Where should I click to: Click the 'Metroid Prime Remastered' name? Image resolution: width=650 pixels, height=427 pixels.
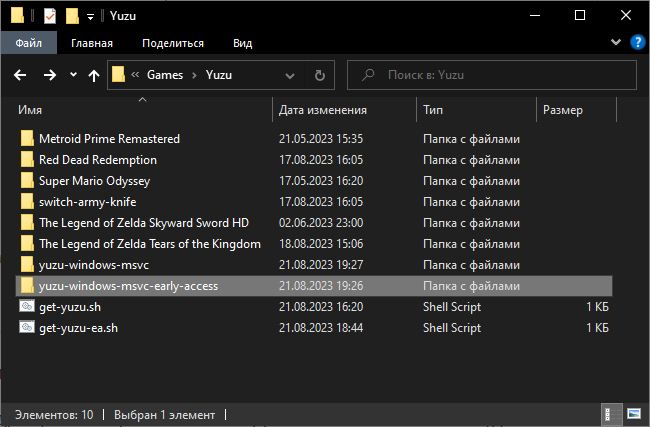(x=109, y=138)
